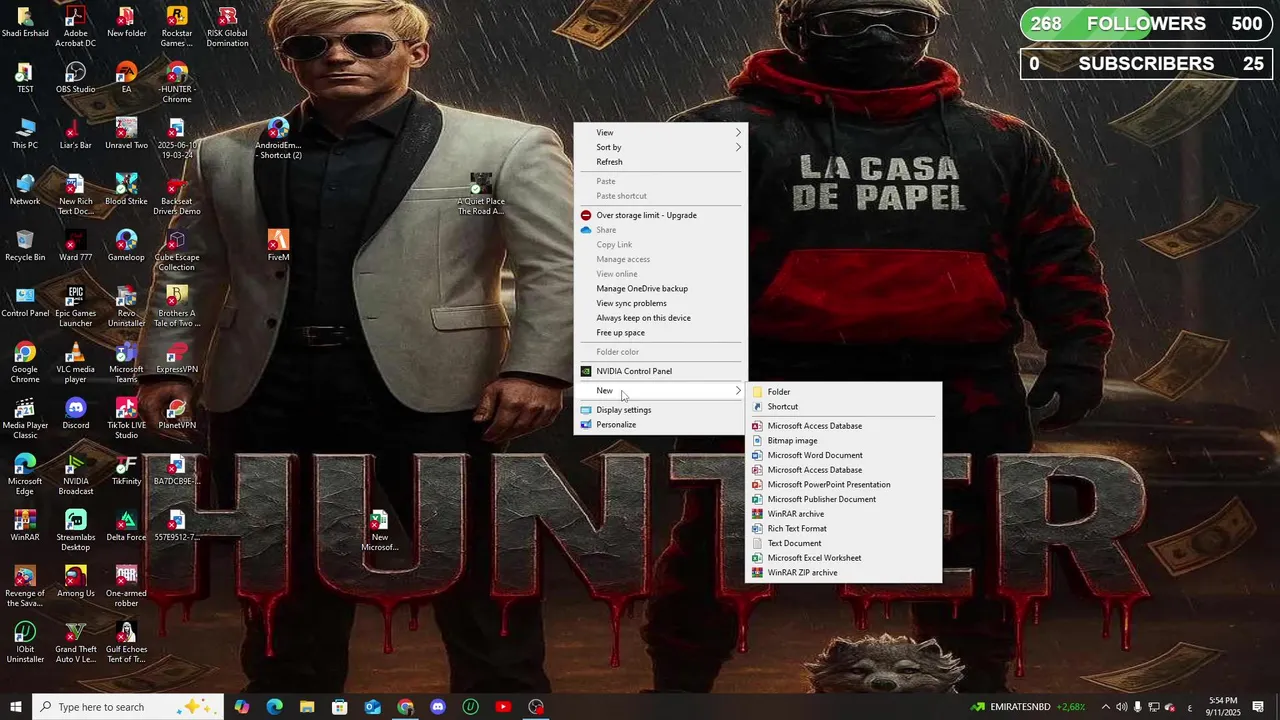Select the Among Us desktop icon
Screen dimensions: 1280x720
76,582
